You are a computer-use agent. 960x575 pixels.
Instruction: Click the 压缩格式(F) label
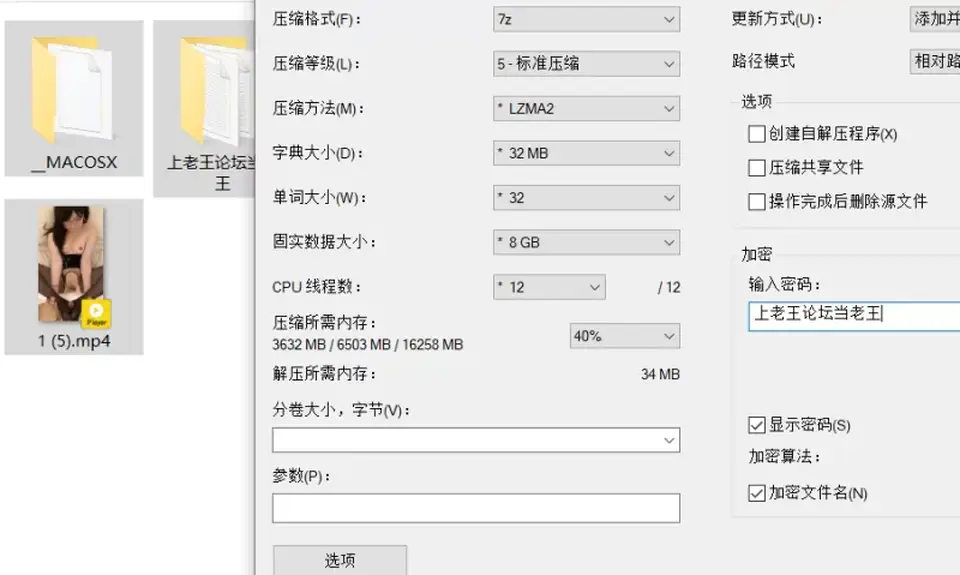tap(317, 20)
